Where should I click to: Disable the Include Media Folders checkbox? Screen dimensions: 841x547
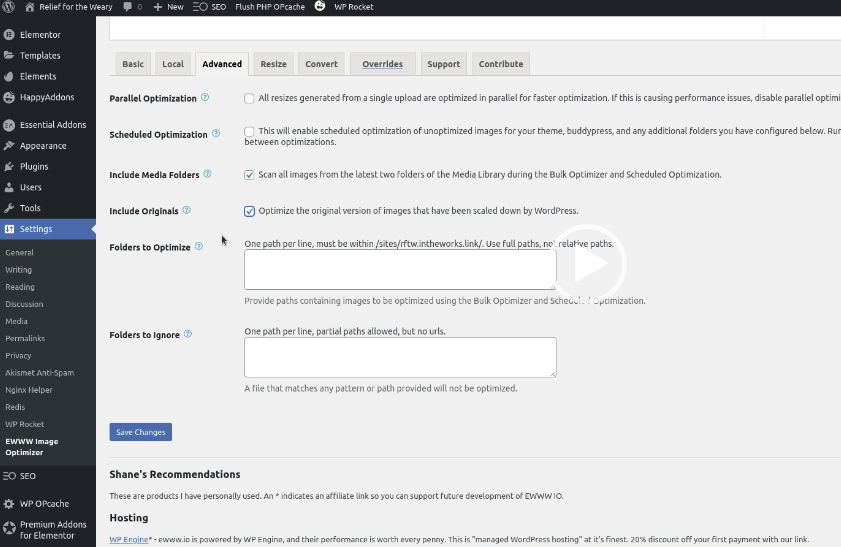(249, 175)
